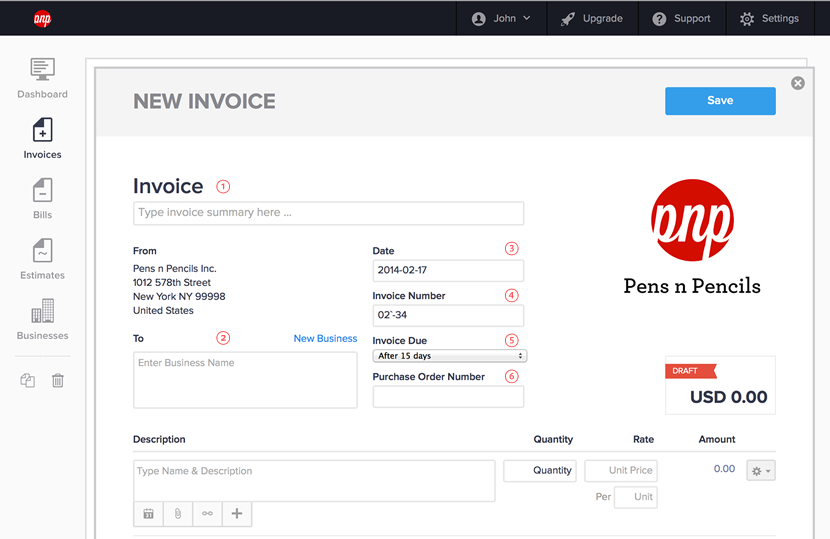
Task: Click the New Business link
Action: coord(325,338)
